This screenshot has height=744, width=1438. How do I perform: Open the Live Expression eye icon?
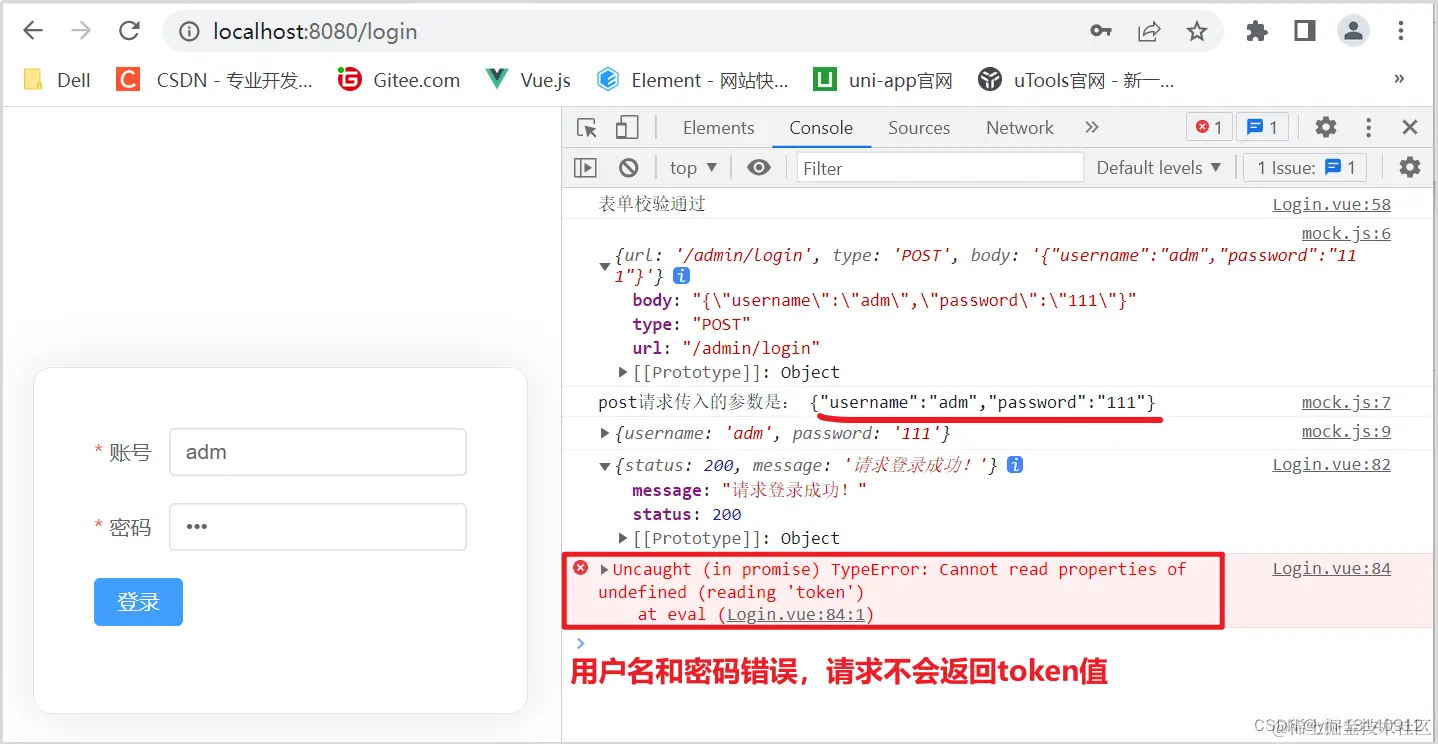pyautogui.click(x=759, y=167)
